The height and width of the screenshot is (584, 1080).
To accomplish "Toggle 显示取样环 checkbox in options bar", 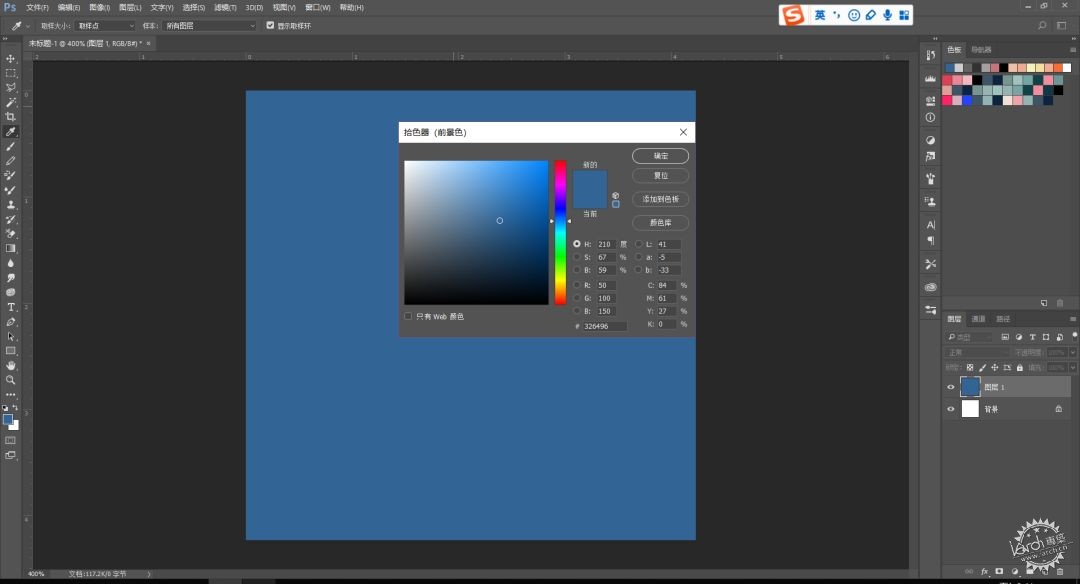I will pyautogui.click(x=270, y=25).
